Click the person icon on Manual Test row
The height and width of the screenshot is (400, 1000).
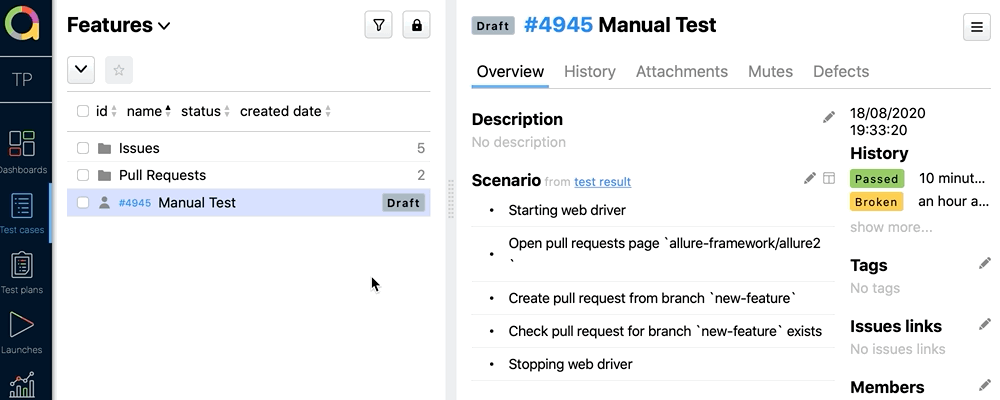tap(104, 203)
